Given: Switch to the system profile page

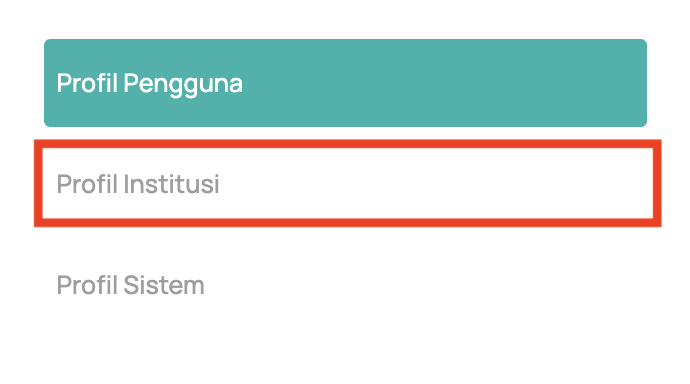Looking at the screenshot, I should pyautogui.click(x=345, y=285).
